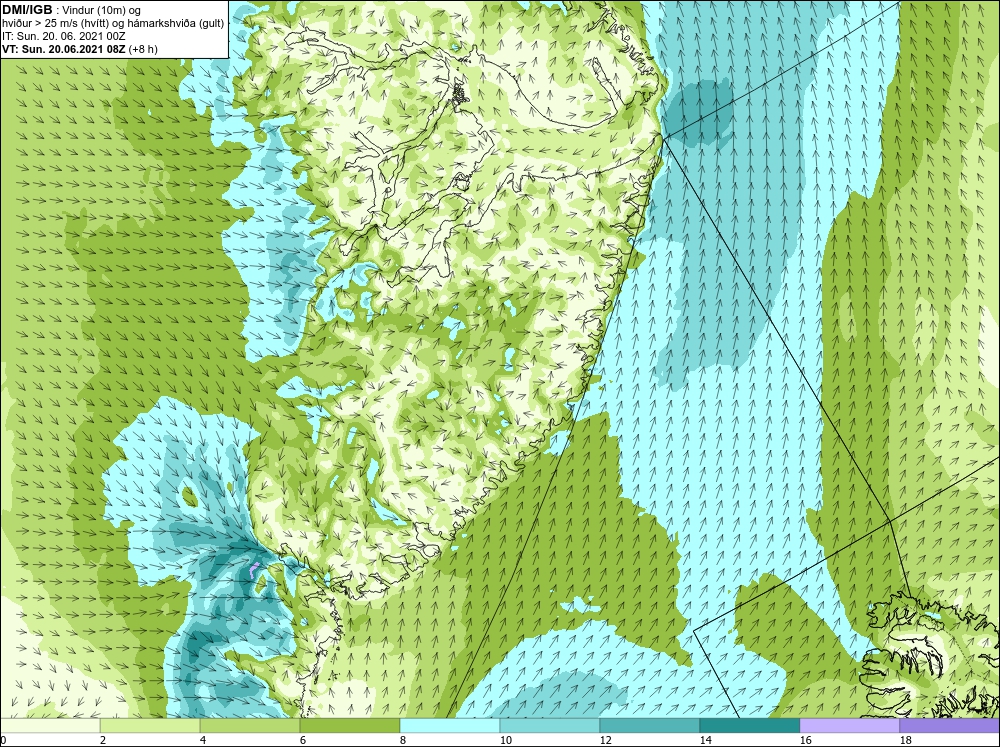Click the small purple wind maximum patch
This screenshot has width=1000, height=747.
point(253,570)
